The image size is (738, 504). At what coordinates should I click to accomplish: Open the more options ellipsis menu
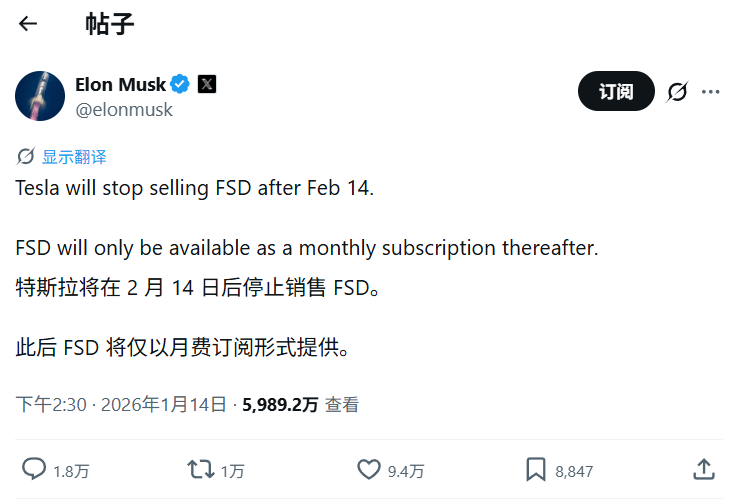pos(711,92)
